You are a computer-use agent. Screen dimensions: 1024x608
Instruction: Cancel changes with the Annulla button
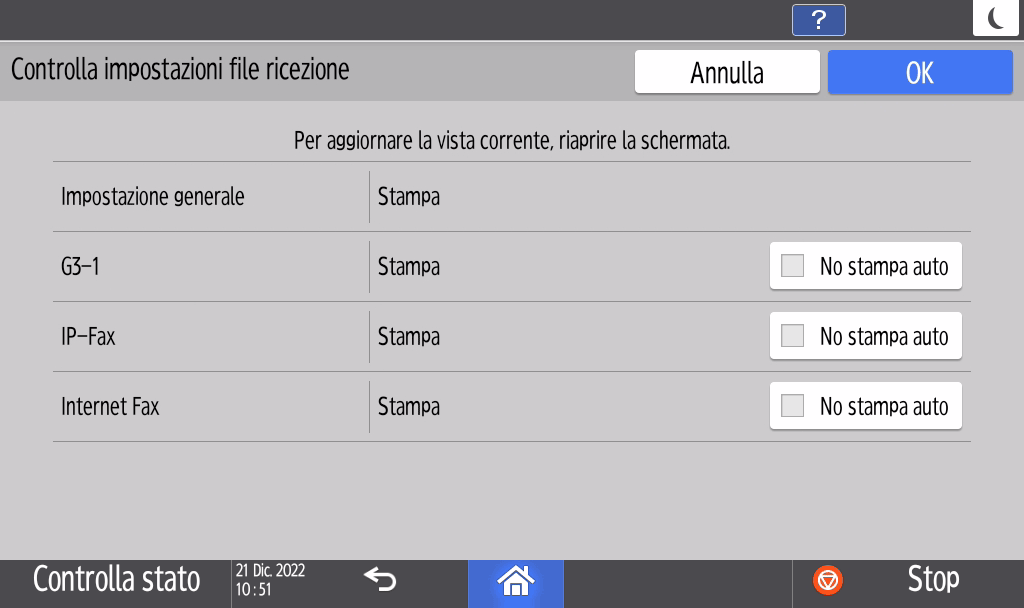pyautogui.click(x=727, y=71)
